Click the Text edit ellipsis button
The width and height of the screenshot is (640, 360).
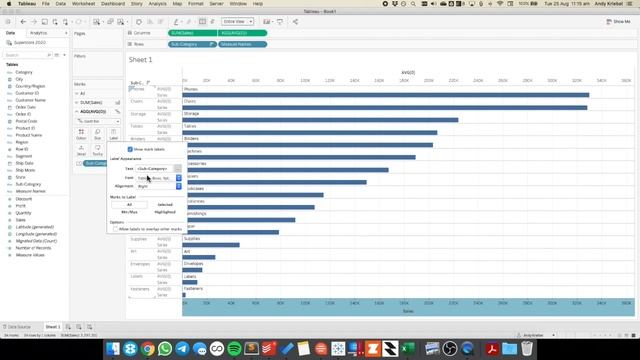coord(178,169)
